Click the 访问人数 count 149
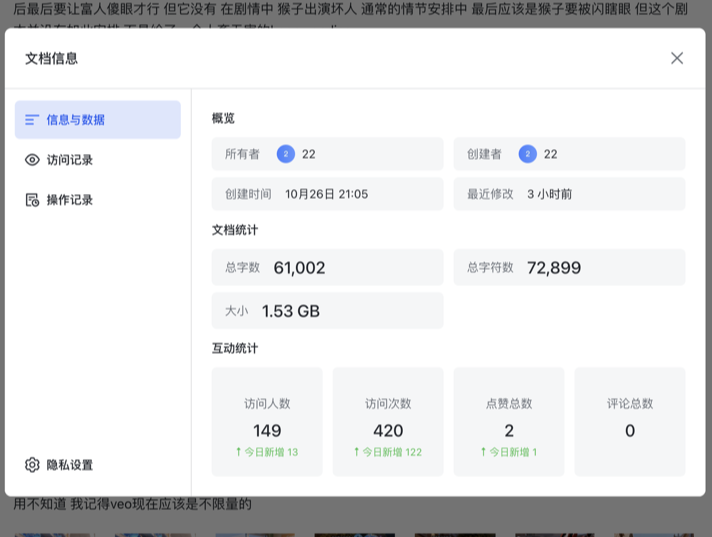 tap(267, 431)
